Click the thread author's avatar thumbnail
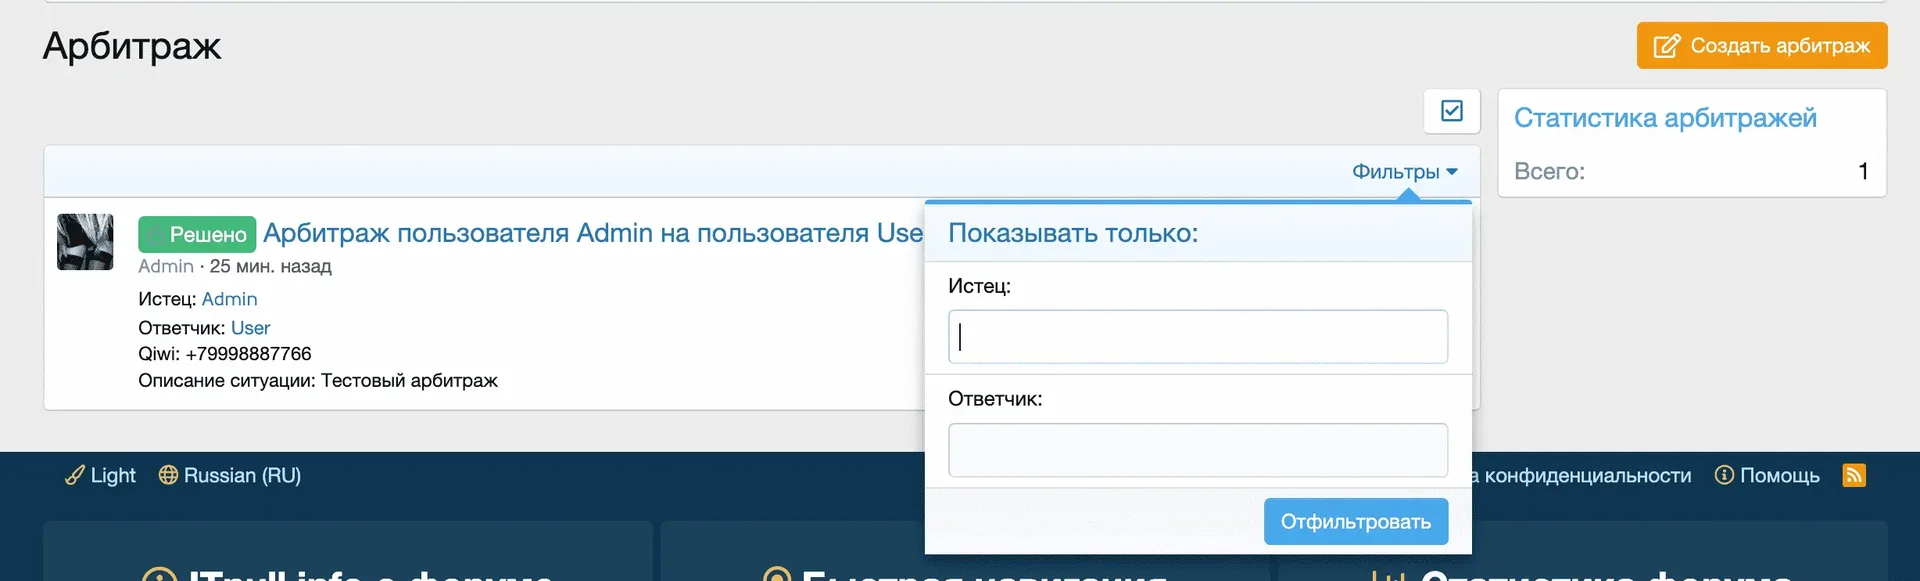 [x=85, y=242]
